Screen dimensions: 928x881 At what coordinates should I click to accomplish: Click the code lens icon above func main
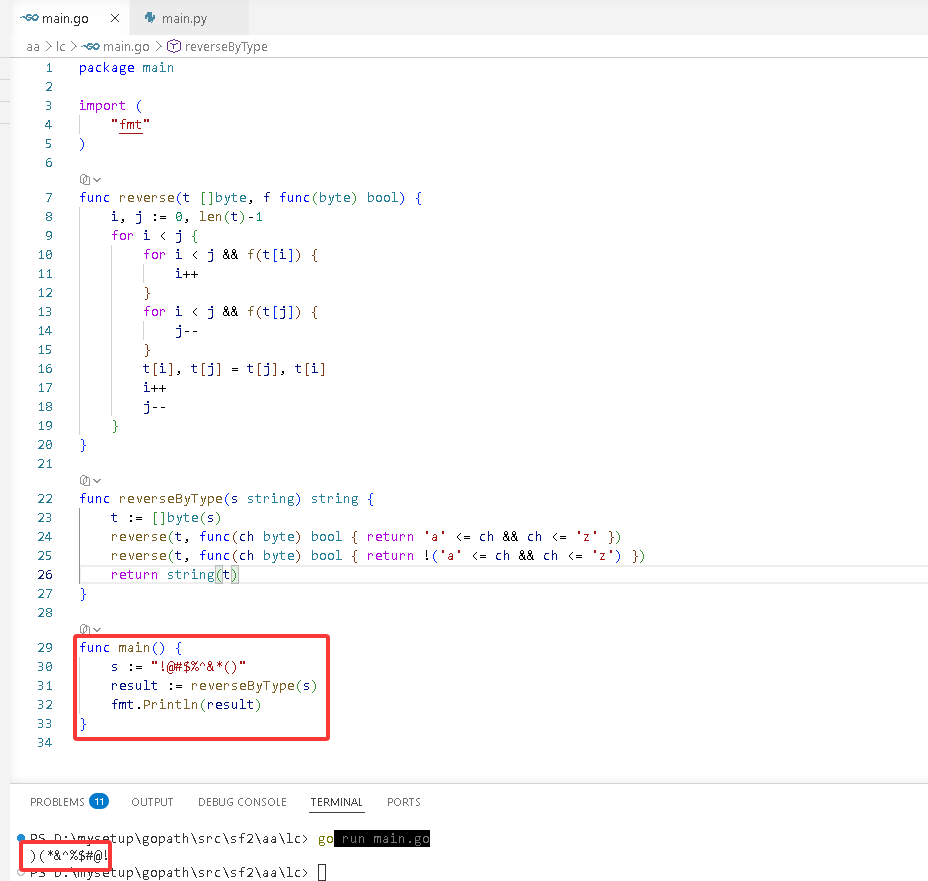[x=85, y=629]
